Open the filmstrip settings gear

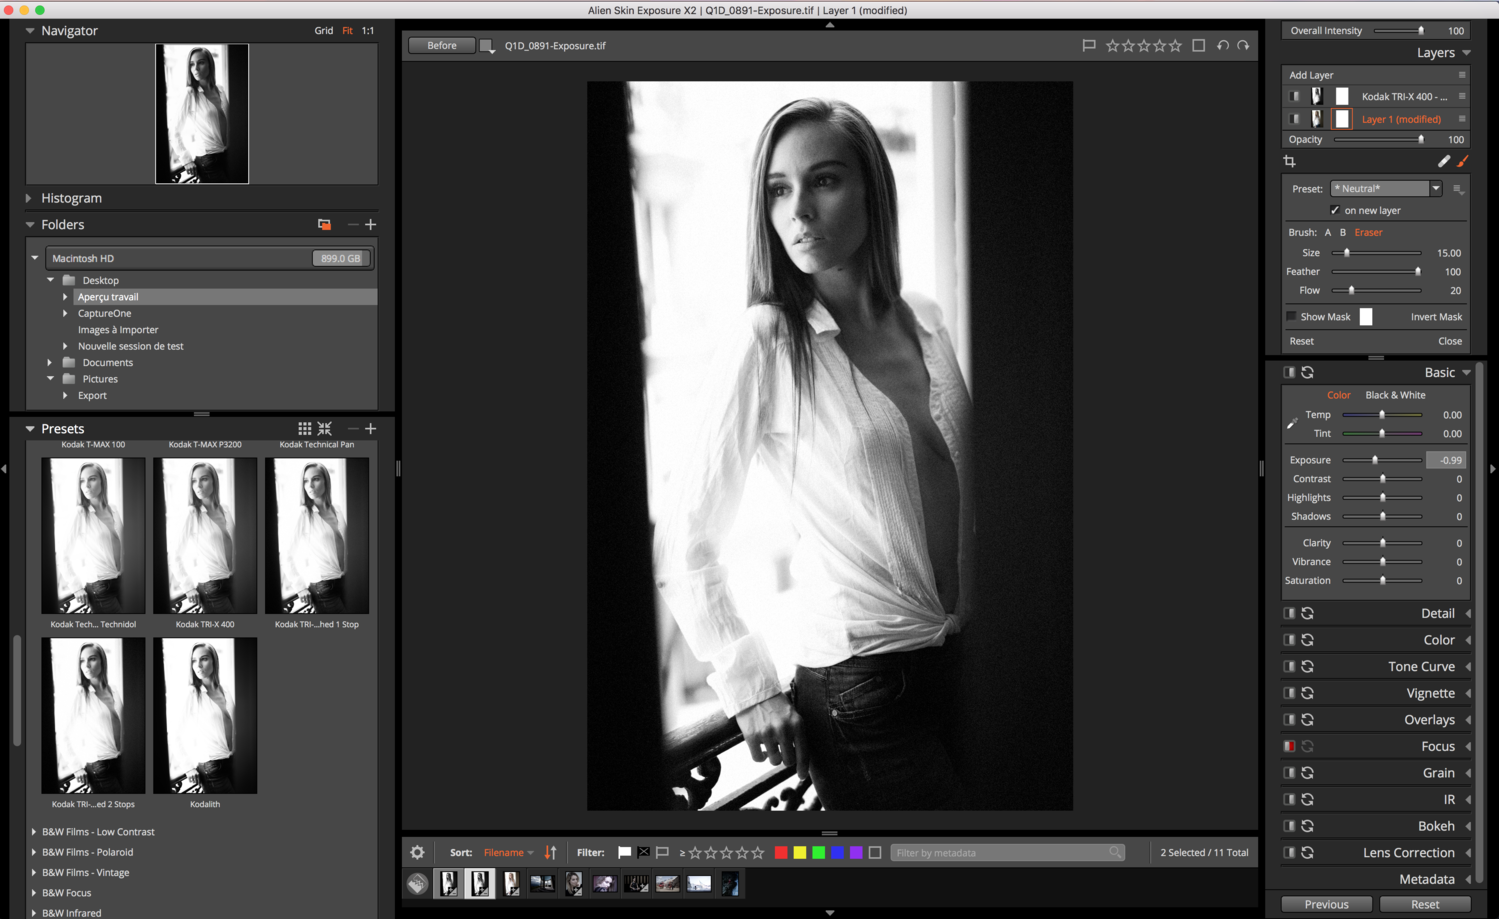[417, 853]
